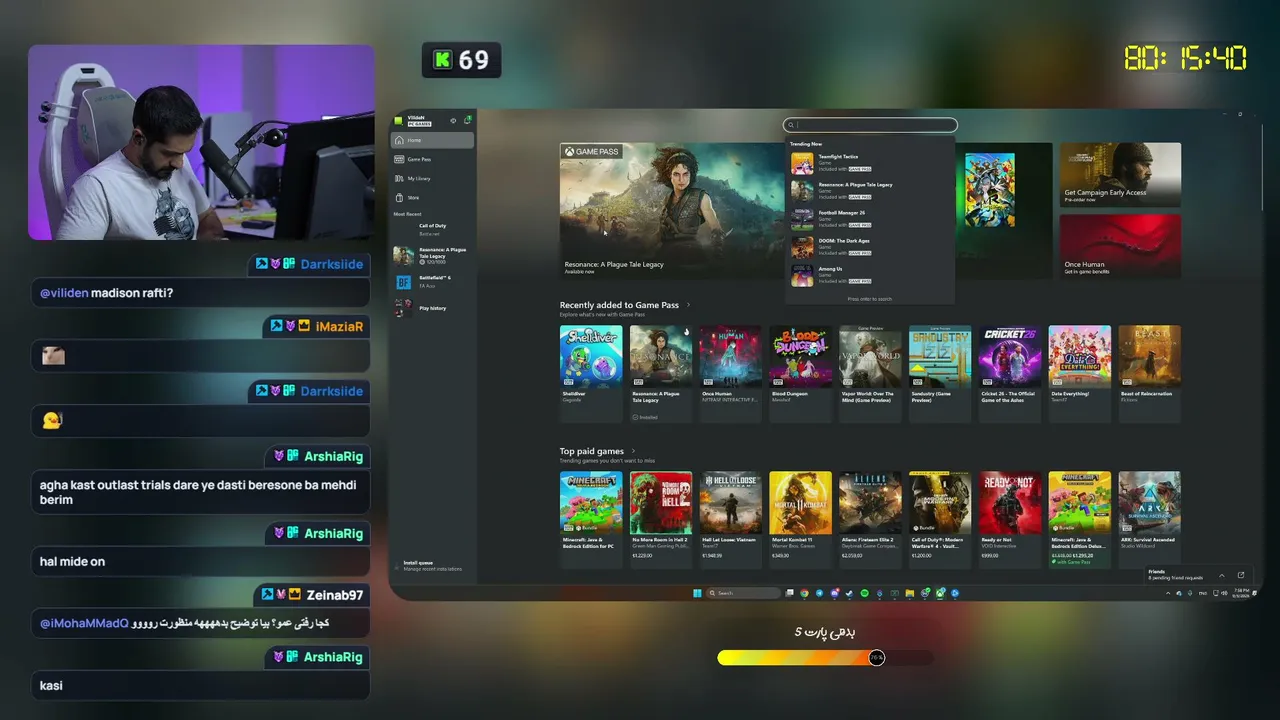Open the Get Campaign Early Access banner
The width and height of the screenshot is (1280, 720).
(1120, 175)
